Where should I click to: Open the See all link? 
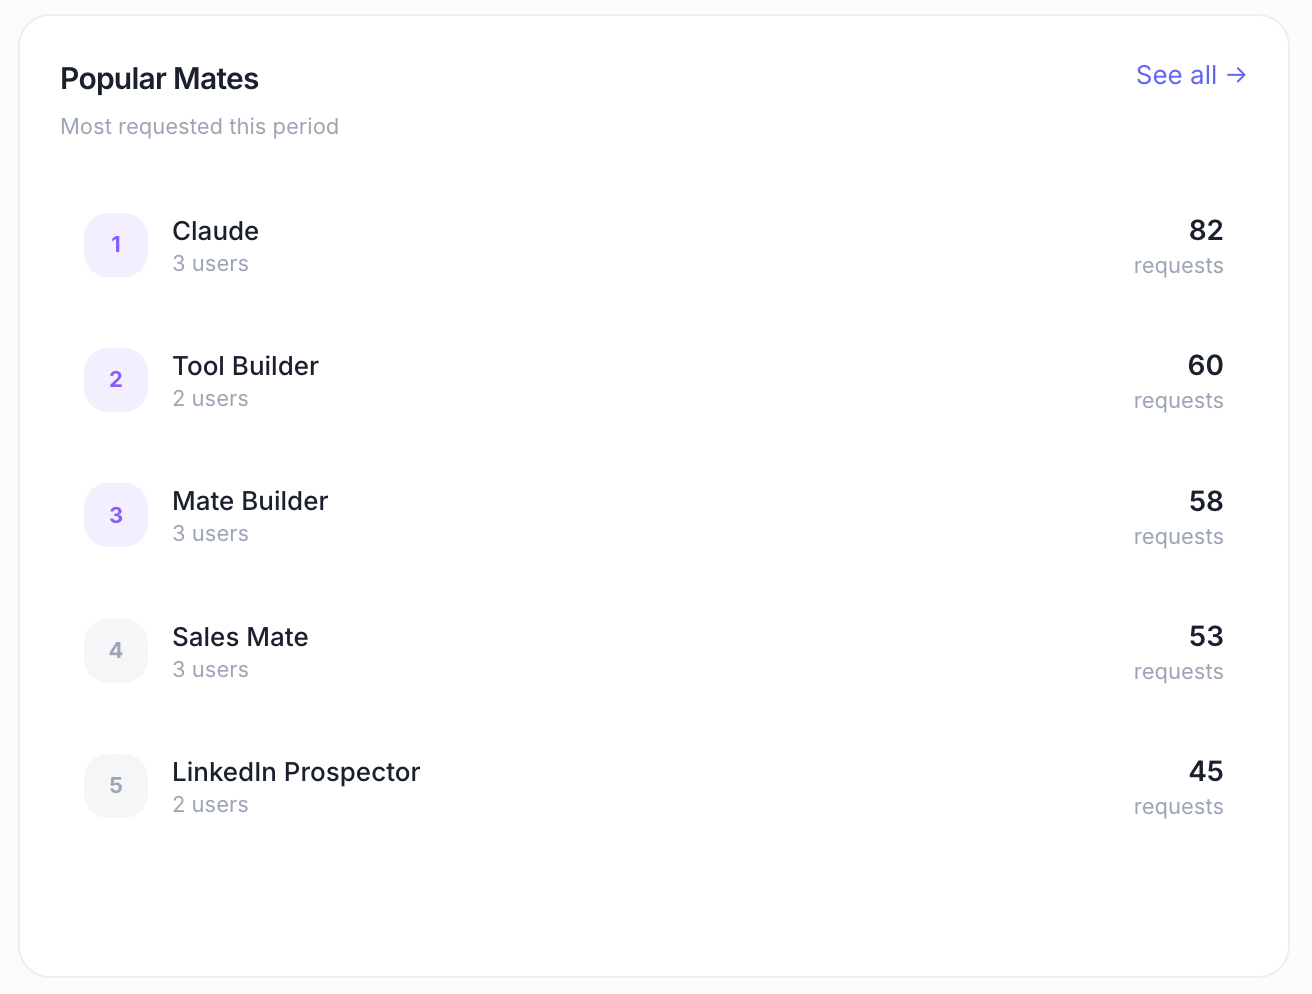(x=1190, y=75)
